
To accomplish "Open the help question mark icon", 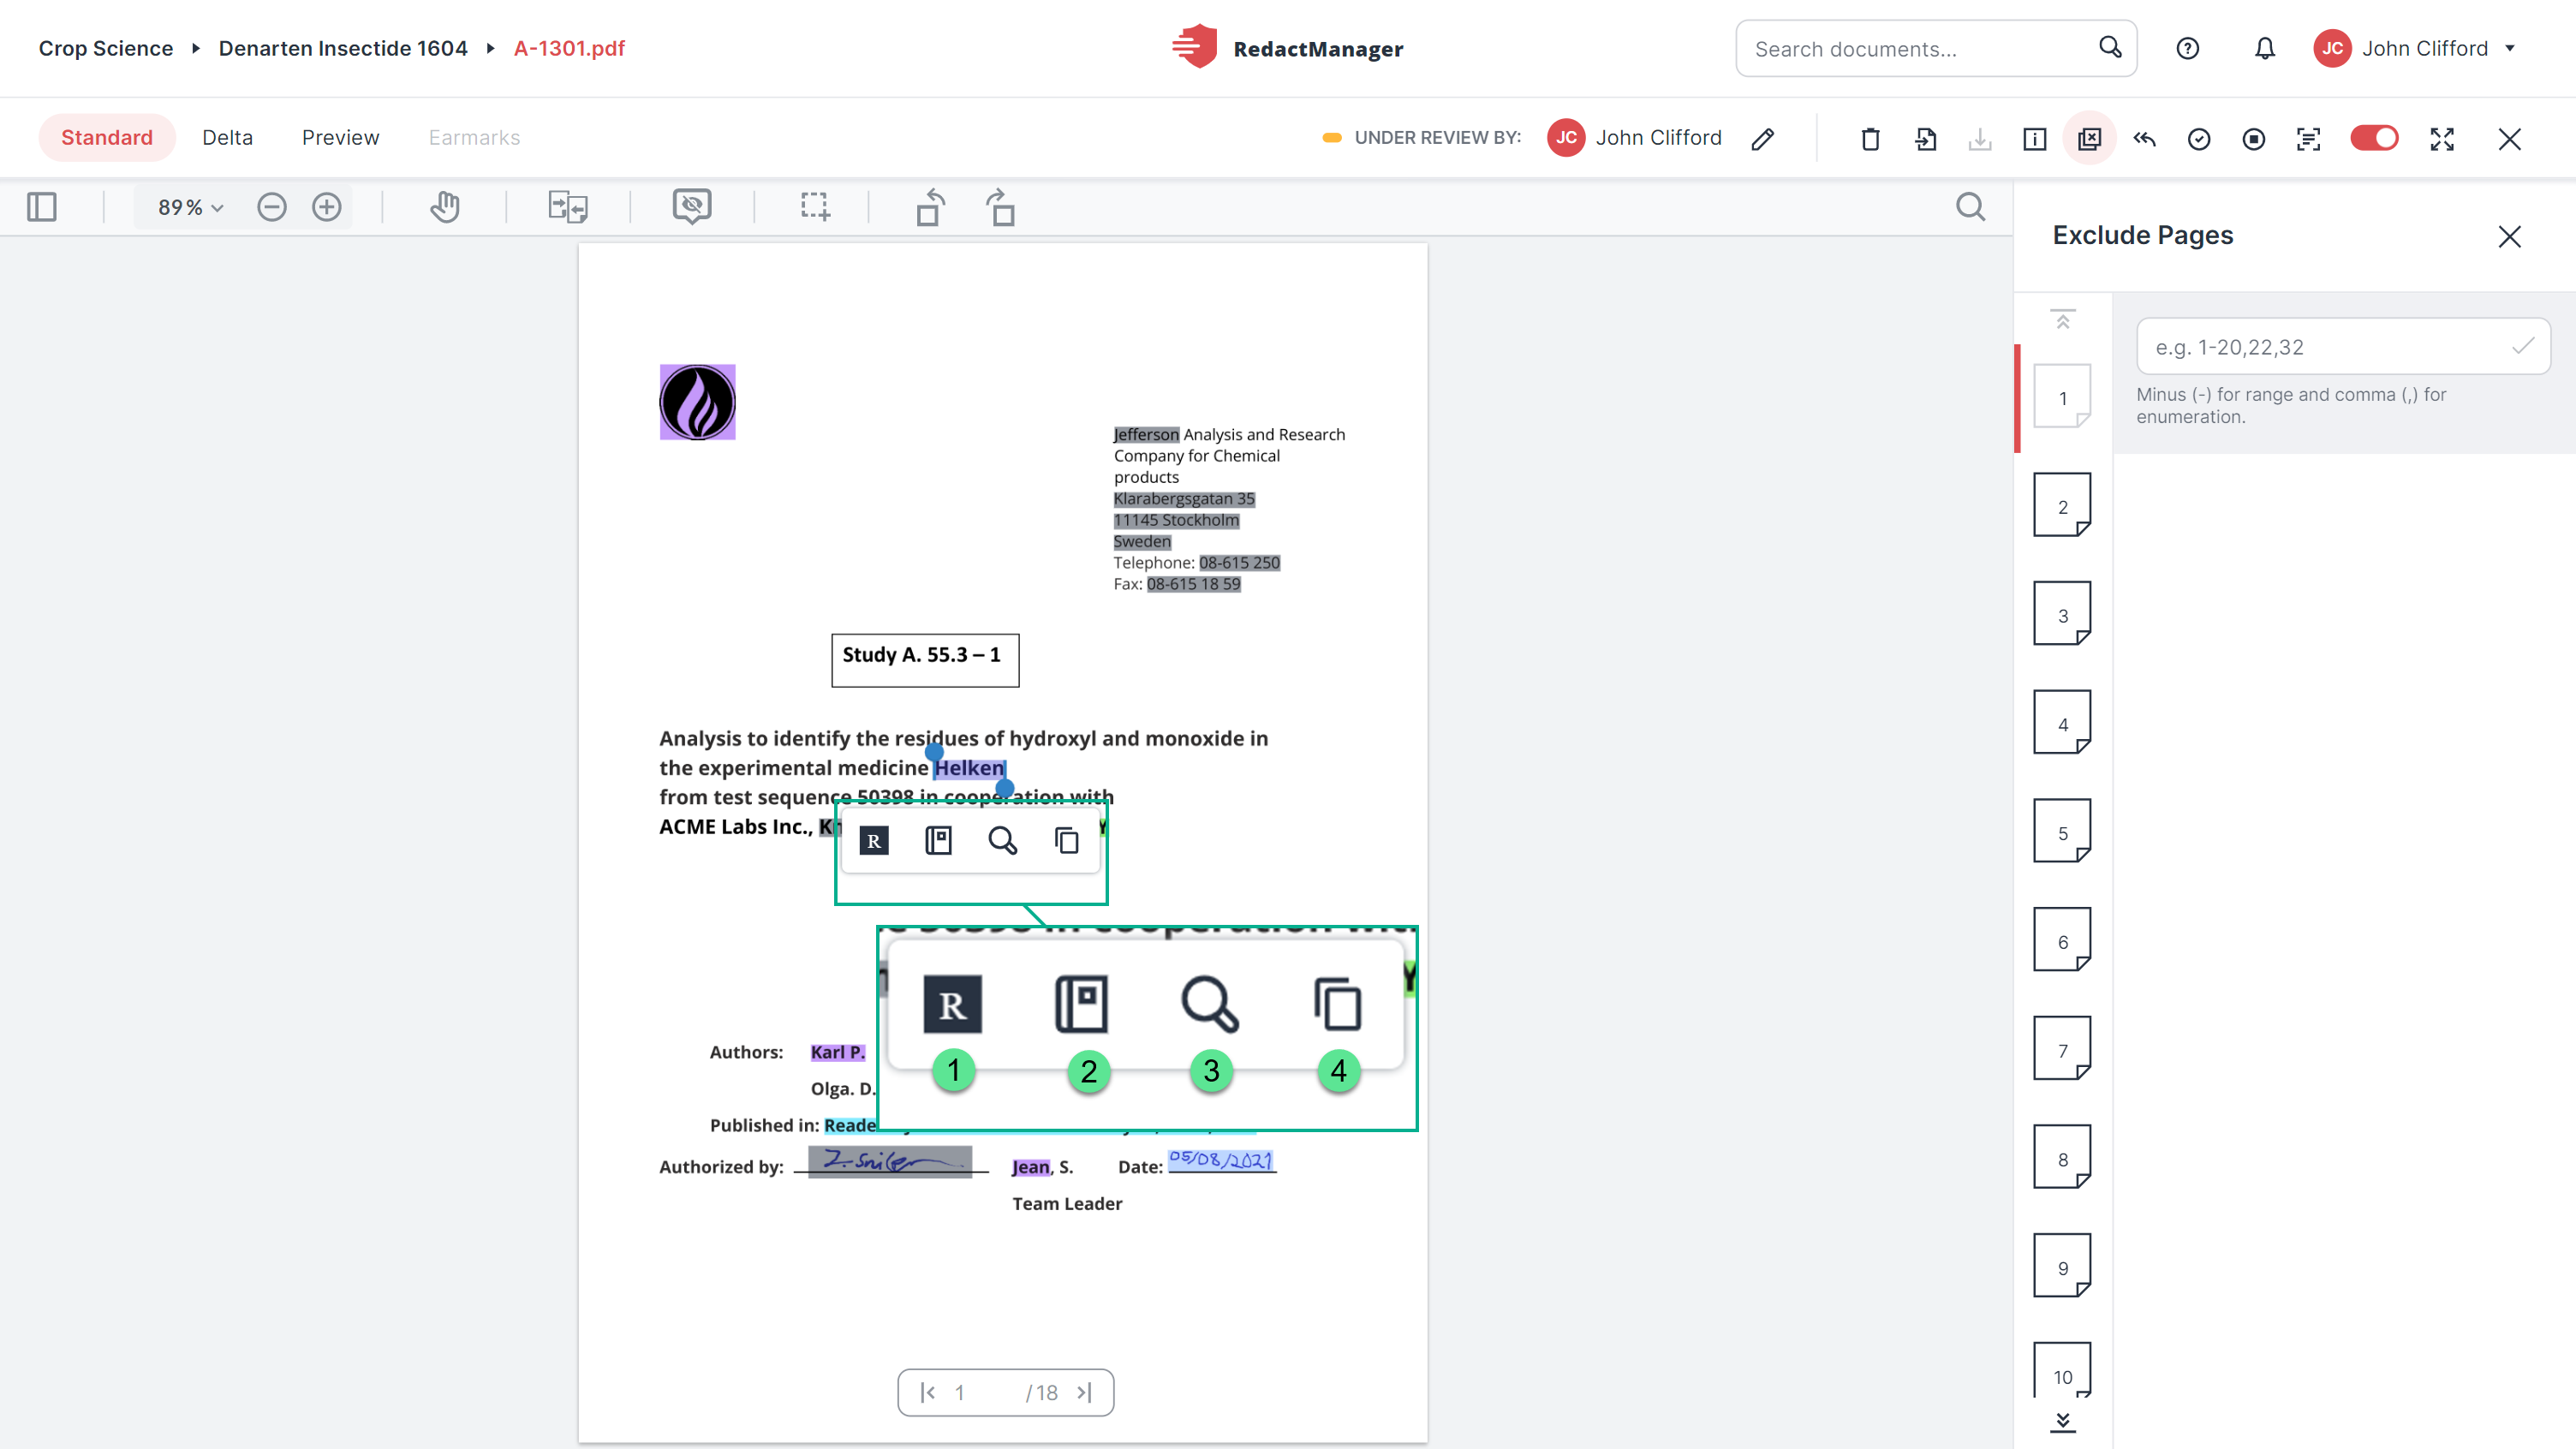I will 2187,48.
